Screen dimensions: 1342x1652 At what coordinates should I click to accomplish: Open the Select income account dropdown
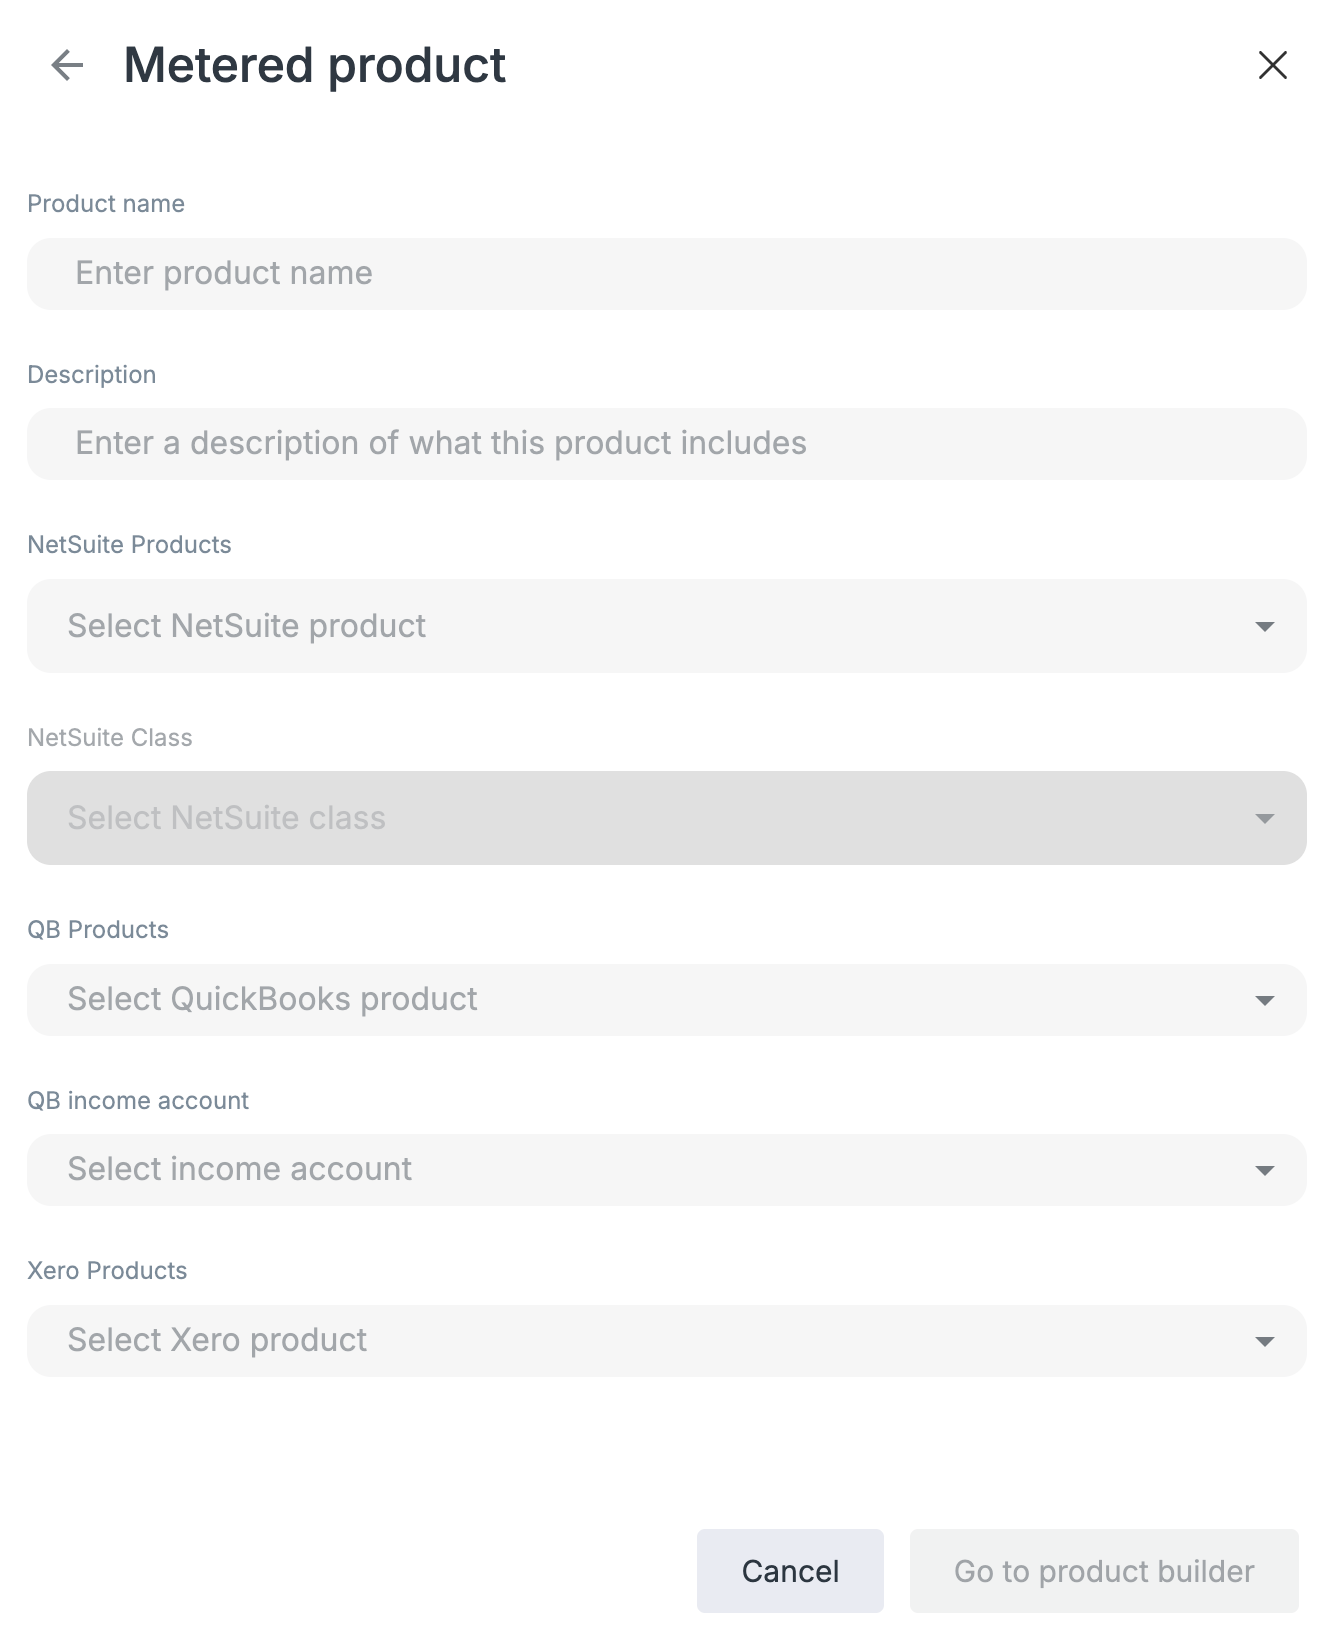point(666,1170)
